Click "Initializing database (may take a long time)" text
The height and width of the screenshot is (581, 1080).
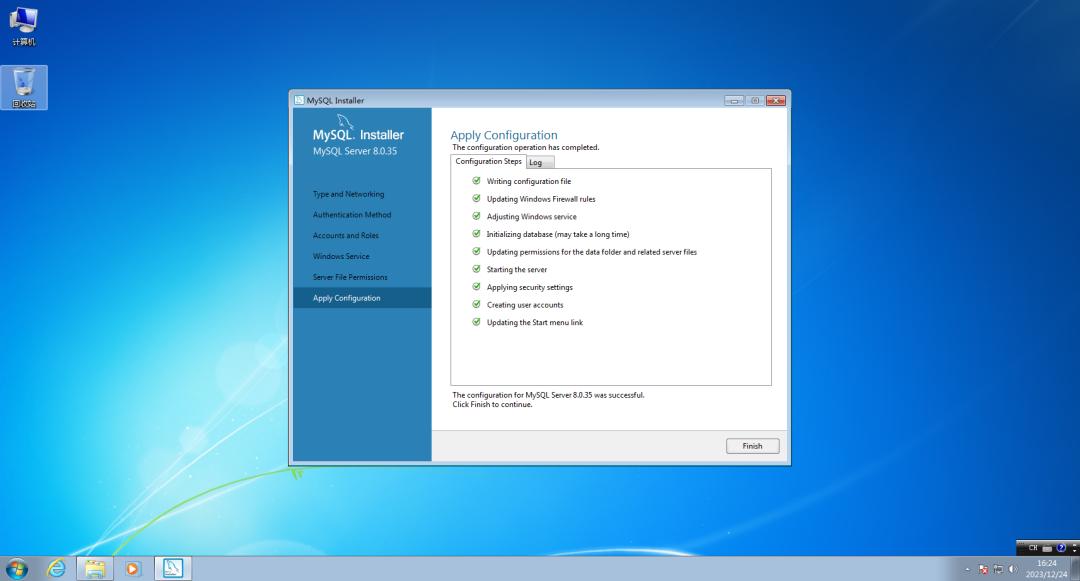pyautogui.click(x=558, y=234)
